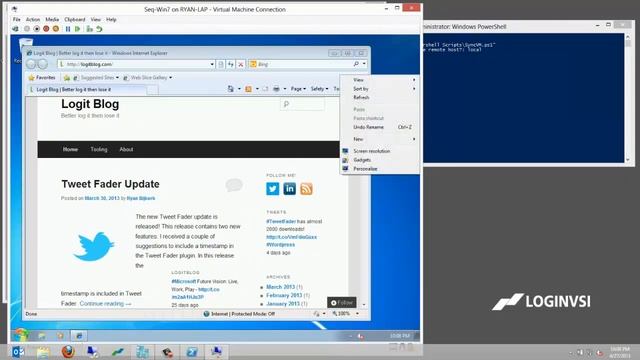Choose Personalize from the context menu
Screen dimensions: 640x360
(380, 169)
